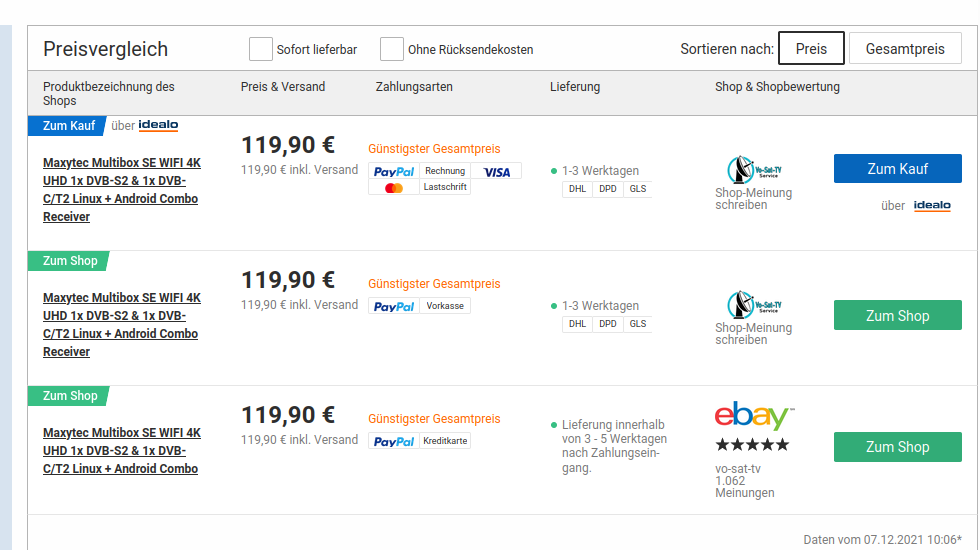Click the eBay logo in third offer
Viewport: 980px width, 550px height.
coord(753,417)
